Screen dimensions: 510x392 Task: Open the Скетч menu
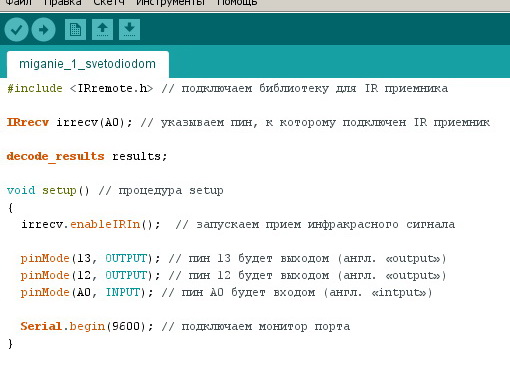[x=109, y=3]
